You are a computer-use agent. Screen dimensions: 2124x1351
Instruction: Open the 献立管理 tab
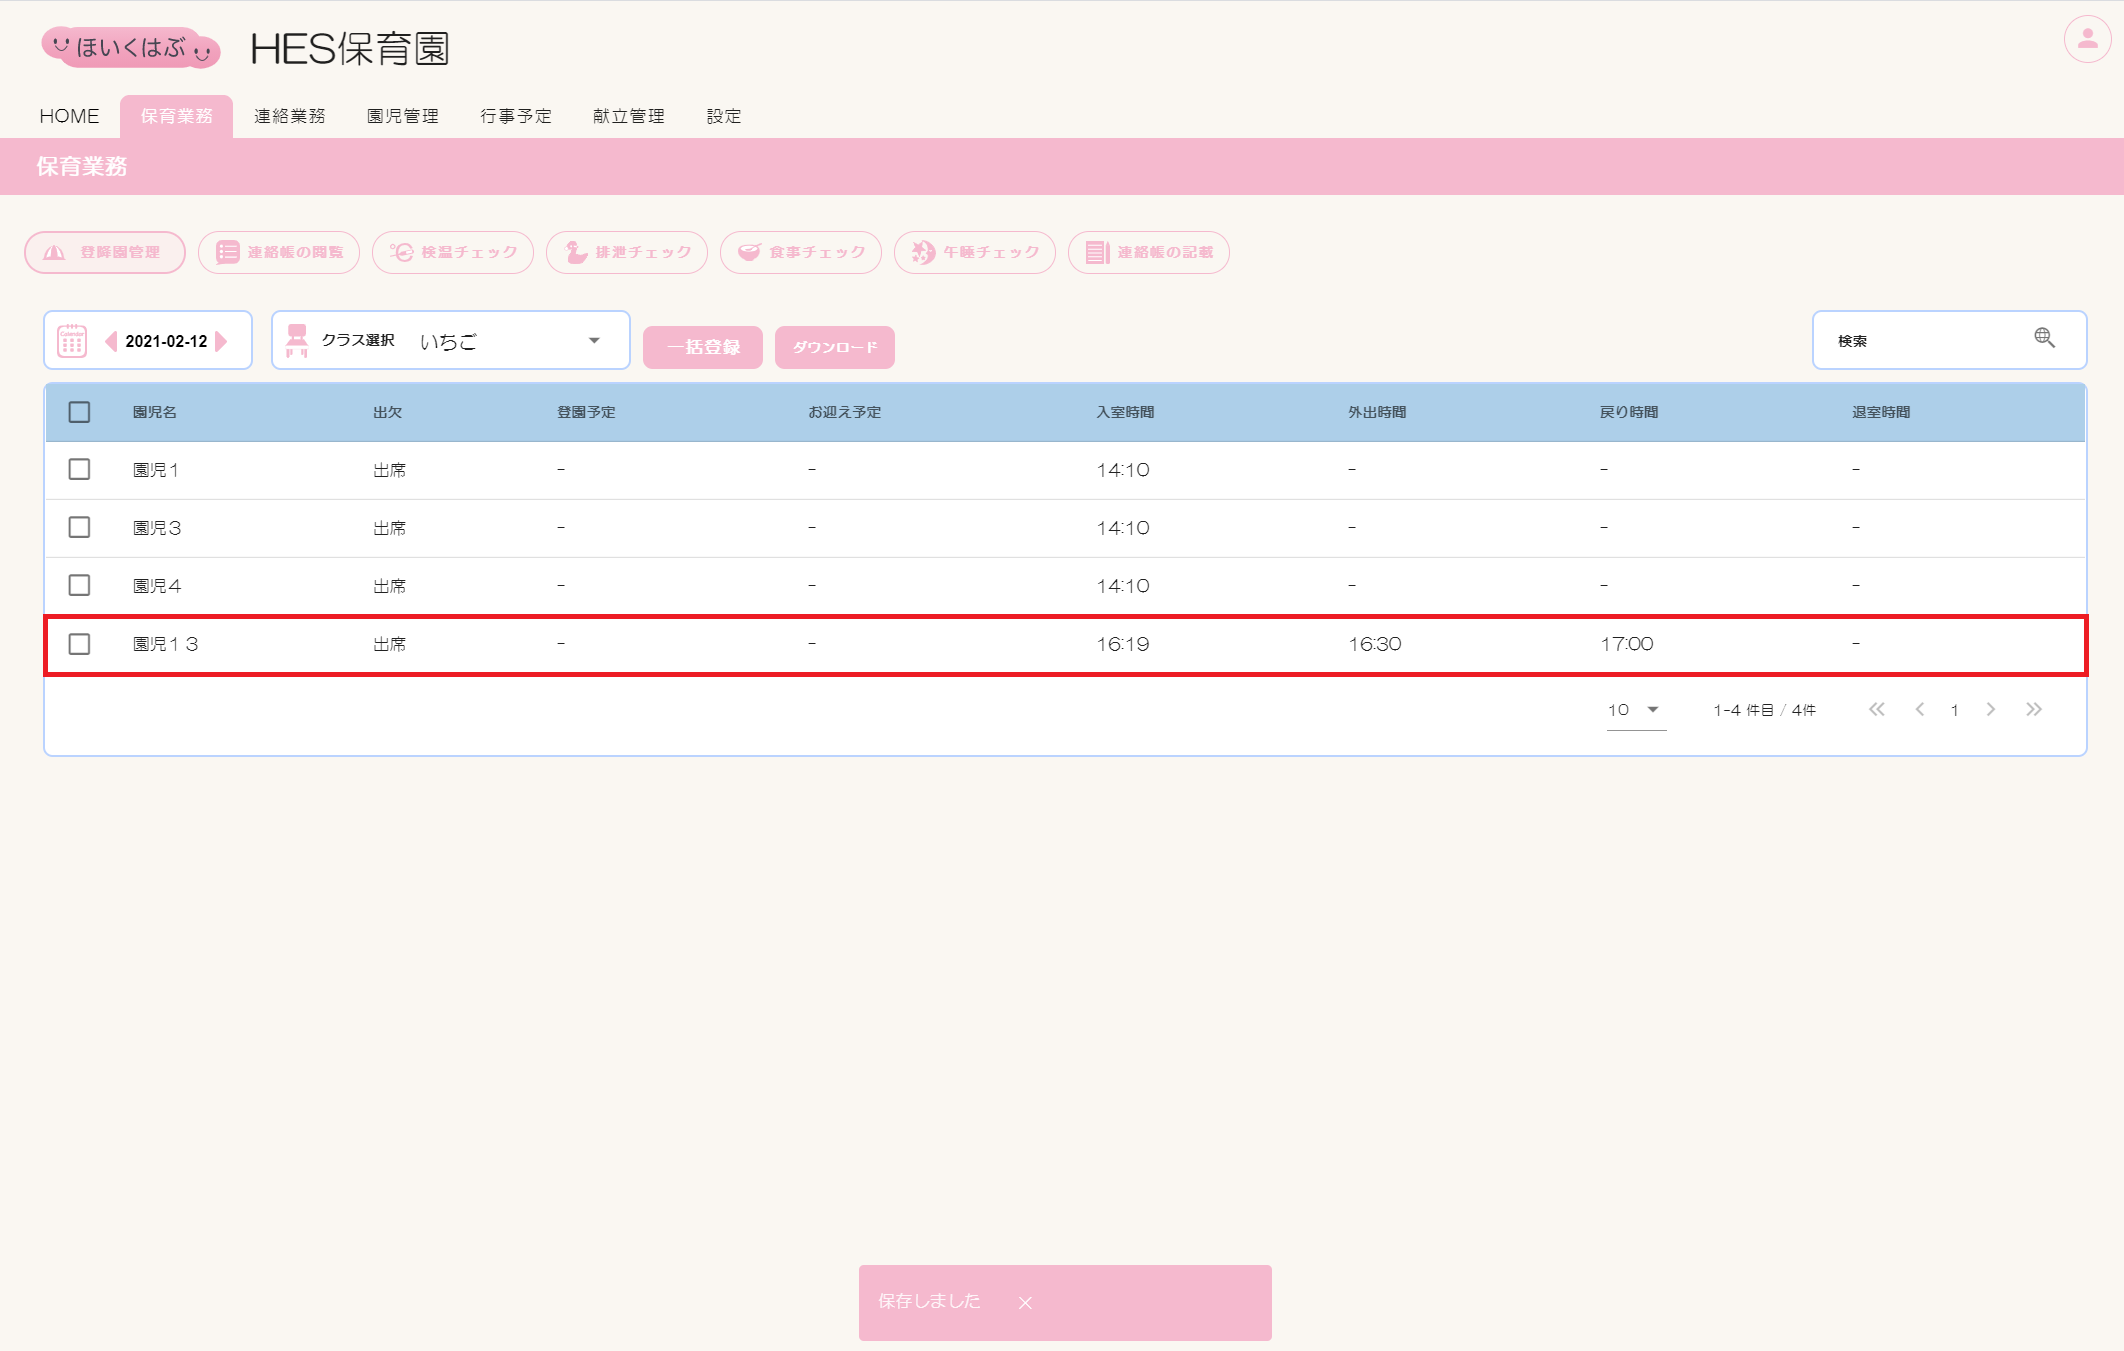[629, 116]
